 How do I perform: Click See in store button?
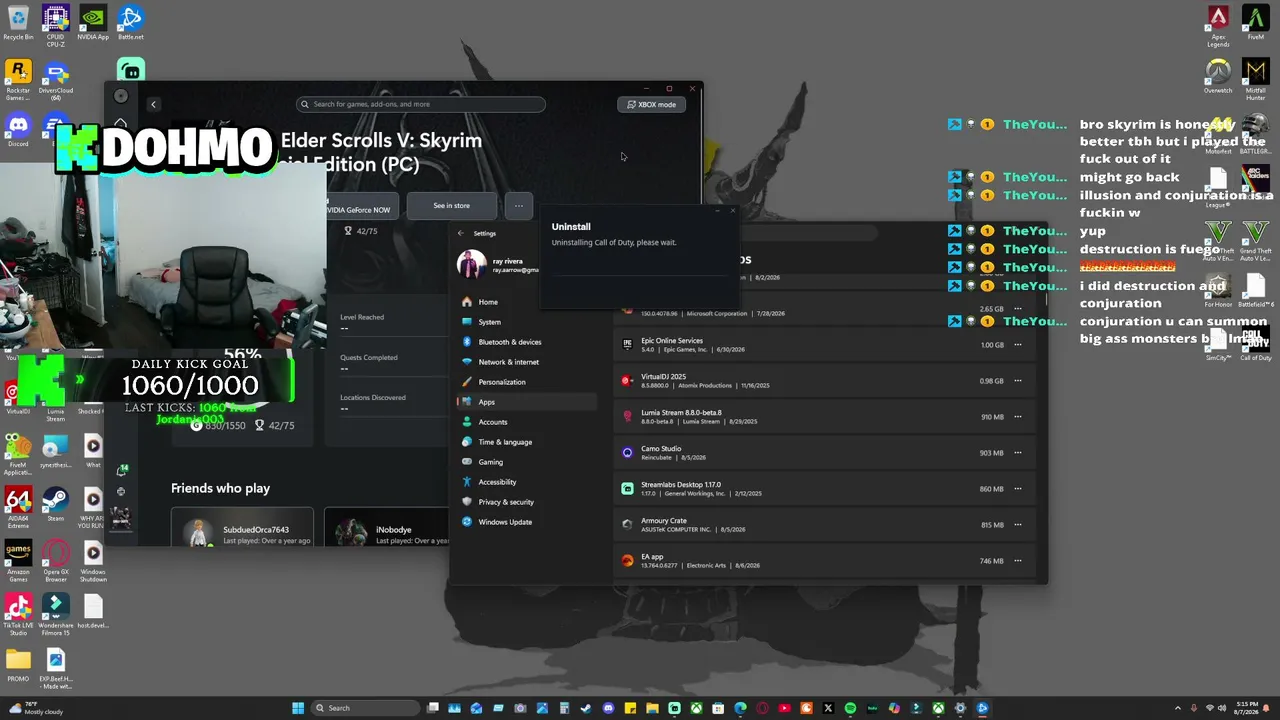451,206
